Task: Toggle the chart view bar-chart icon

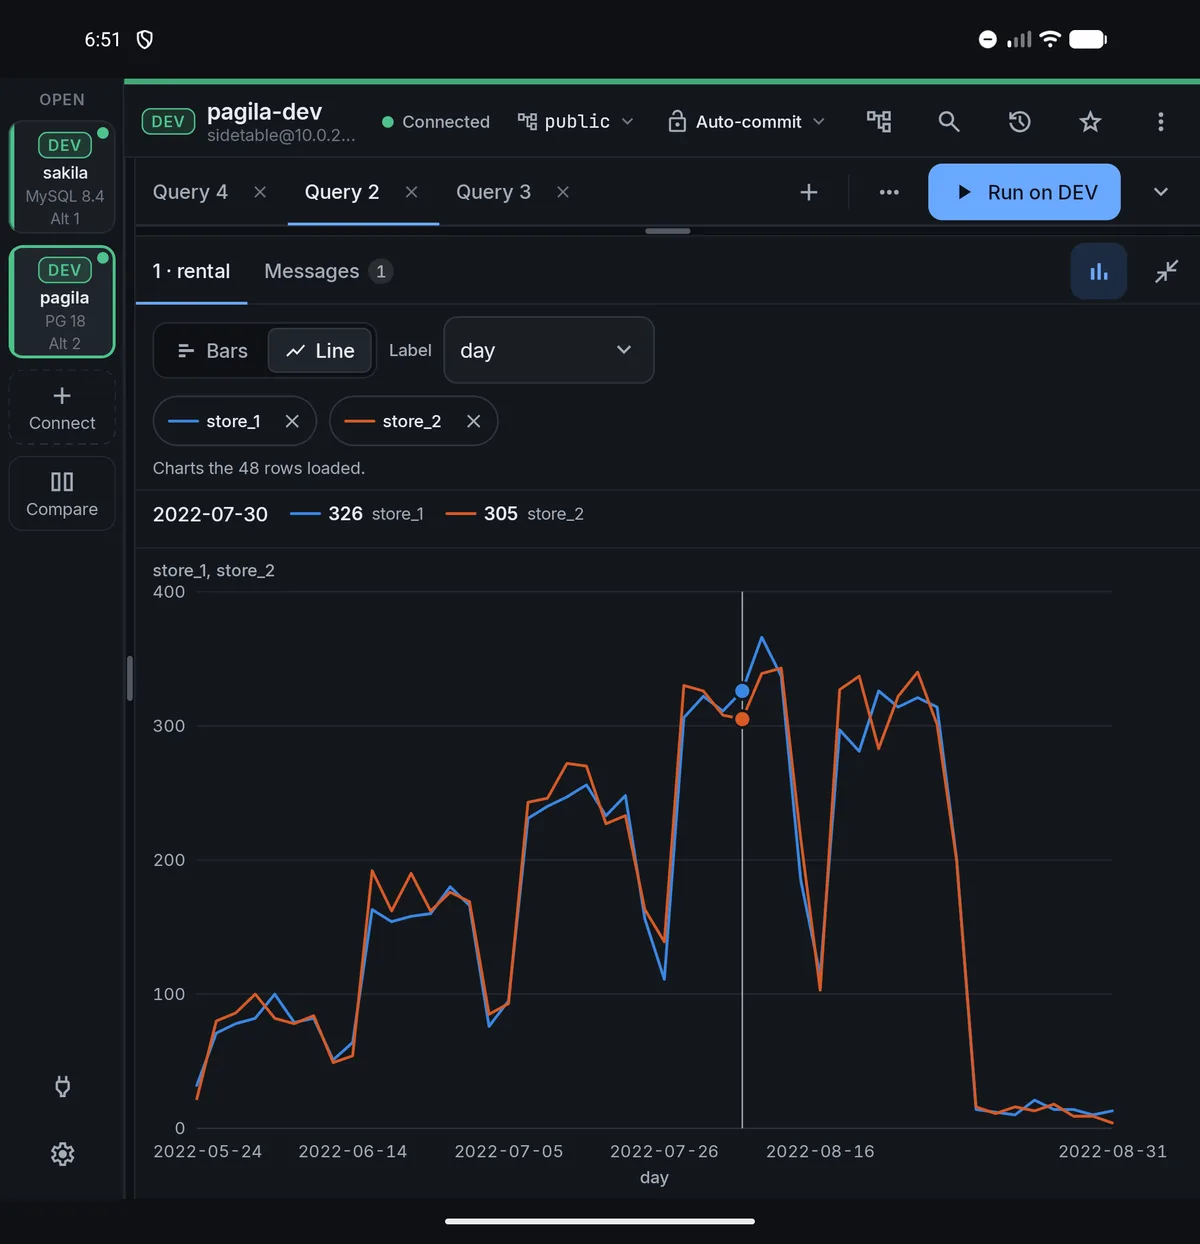Action: coord(1099,271)
